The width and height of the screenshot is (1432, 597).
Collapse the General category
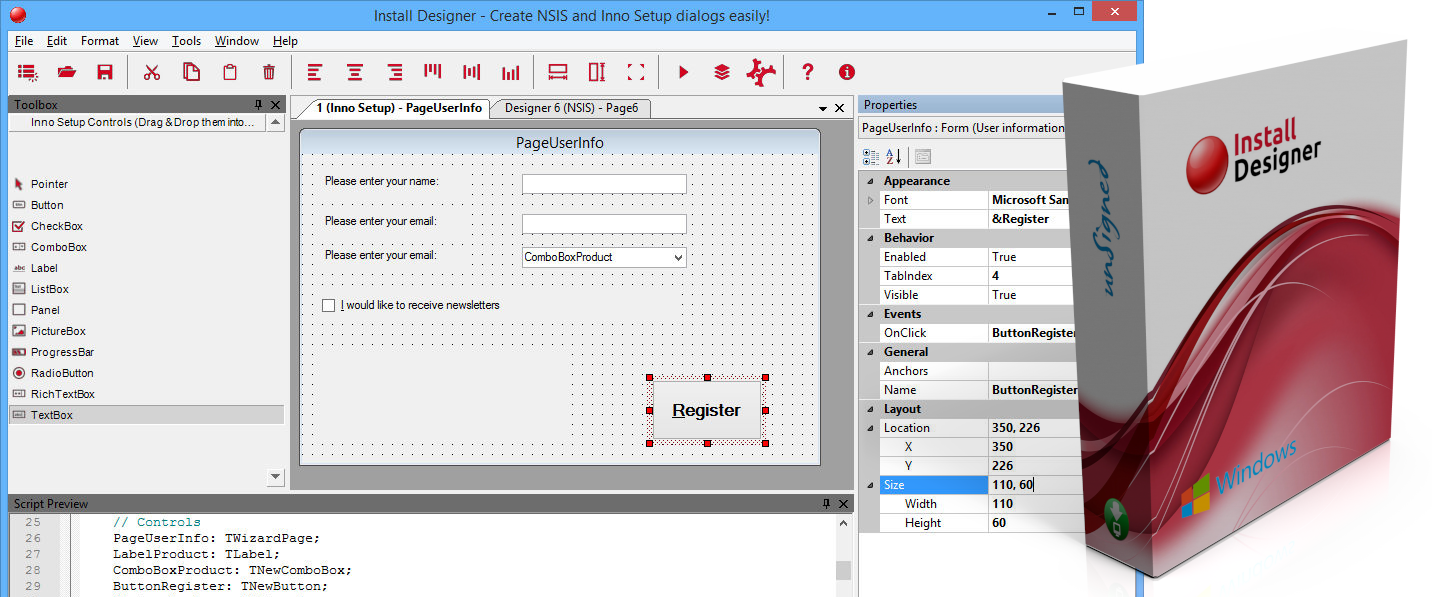870,352
